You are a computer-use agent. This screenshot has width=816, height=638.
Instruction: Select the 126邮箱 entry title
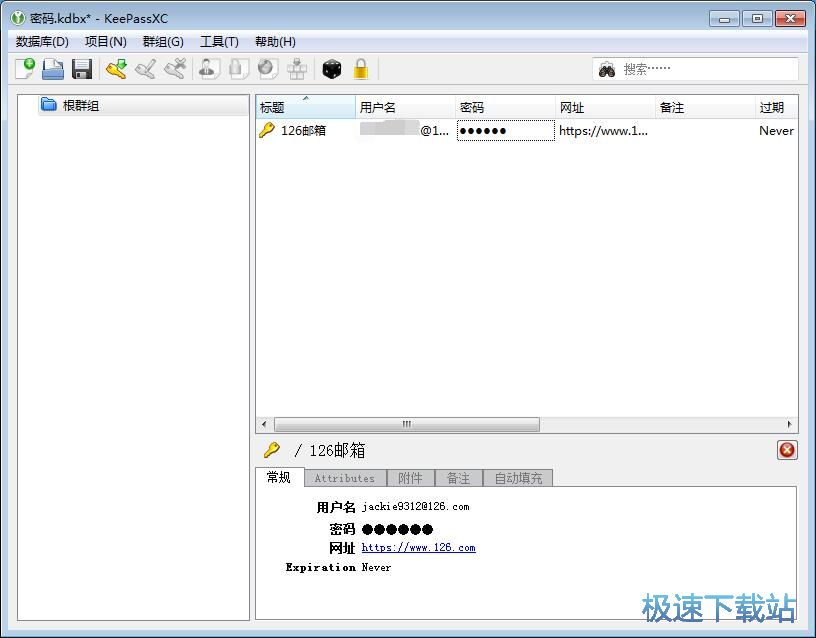(303, 130)
